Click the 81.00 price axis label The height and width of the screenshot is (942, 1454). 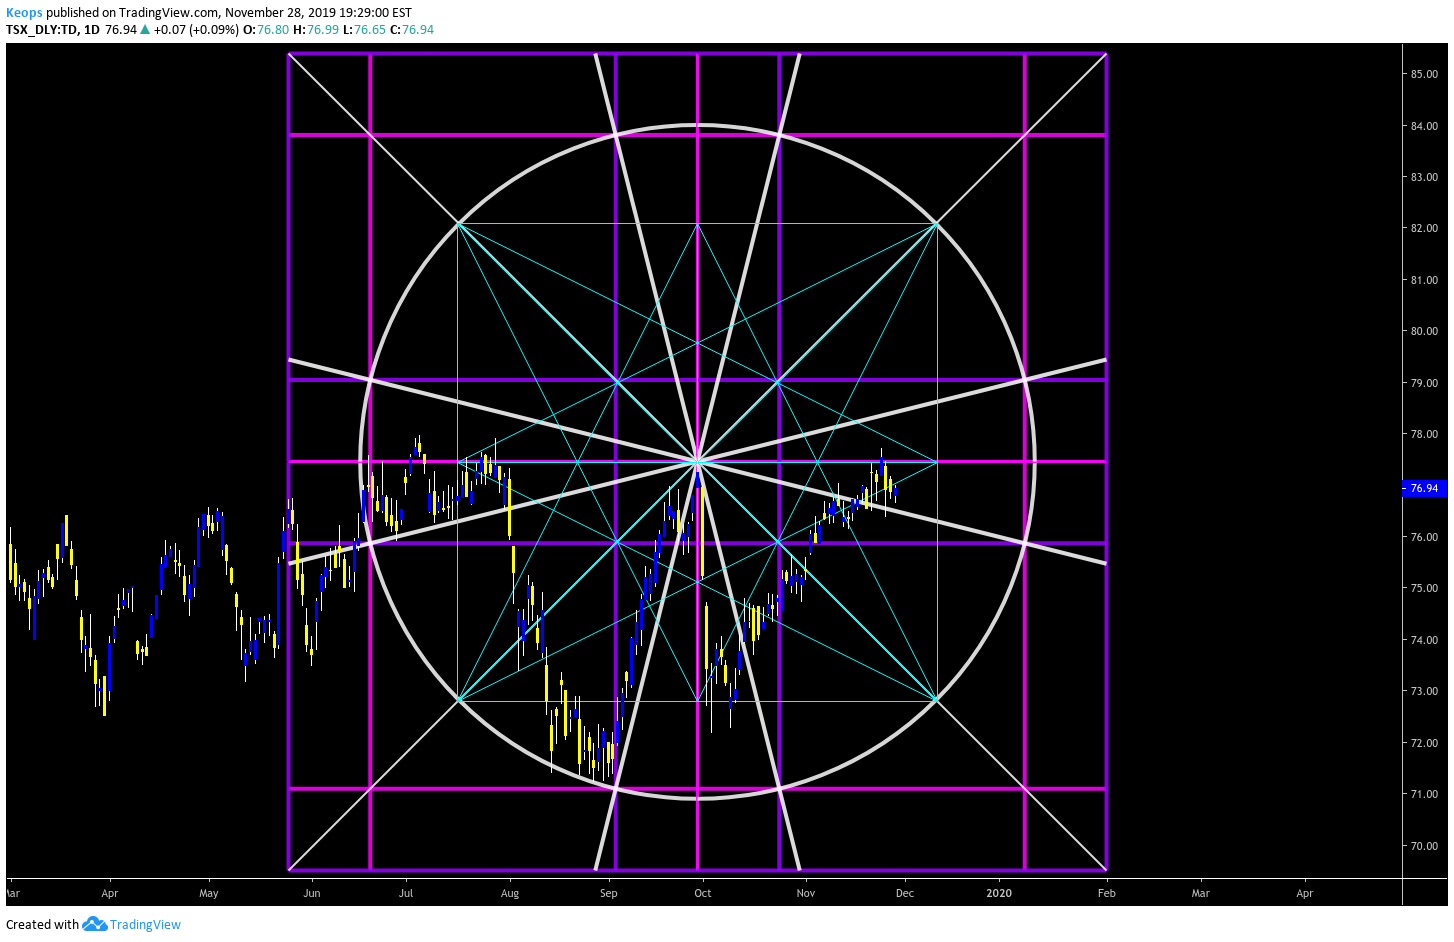click(1424, 280)
